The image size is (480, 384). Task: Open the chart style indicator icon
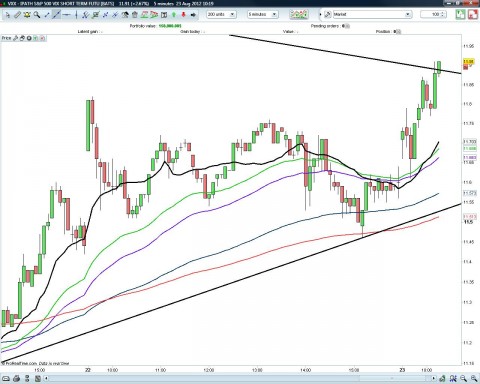pyautogui.click(x=298, y=14)
